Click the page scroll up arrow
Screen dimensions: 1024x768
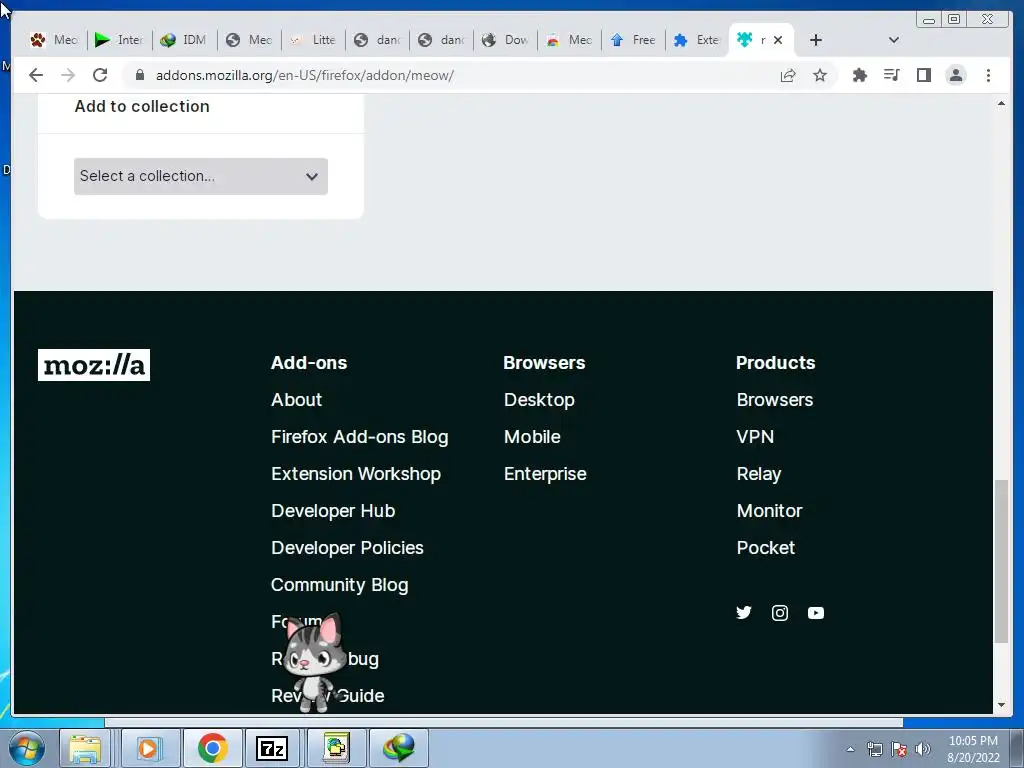1001,104
